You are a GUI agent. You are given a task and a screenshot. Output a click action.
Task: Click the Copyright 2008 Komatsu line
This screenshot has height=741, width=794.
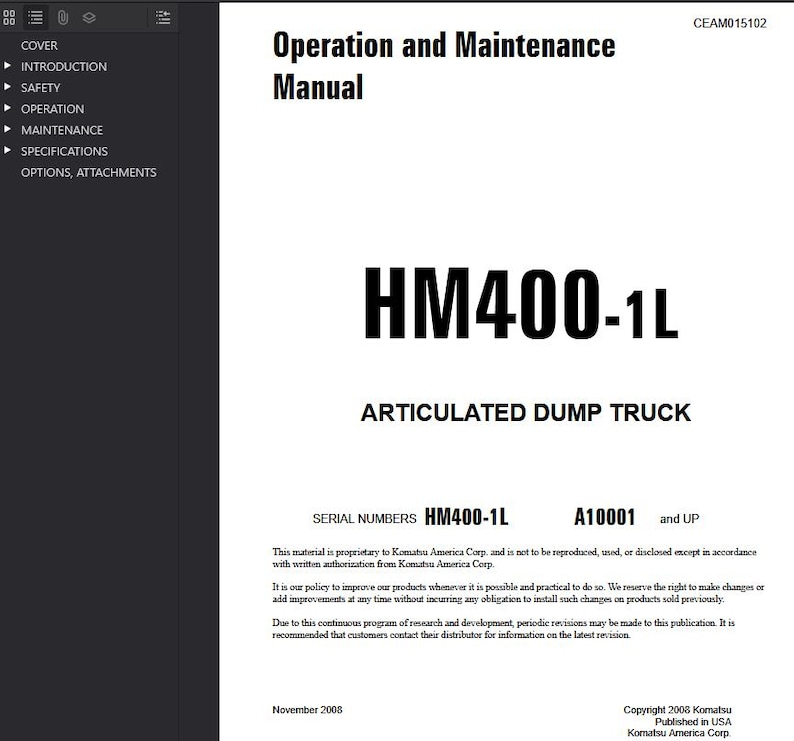[677, 710]
